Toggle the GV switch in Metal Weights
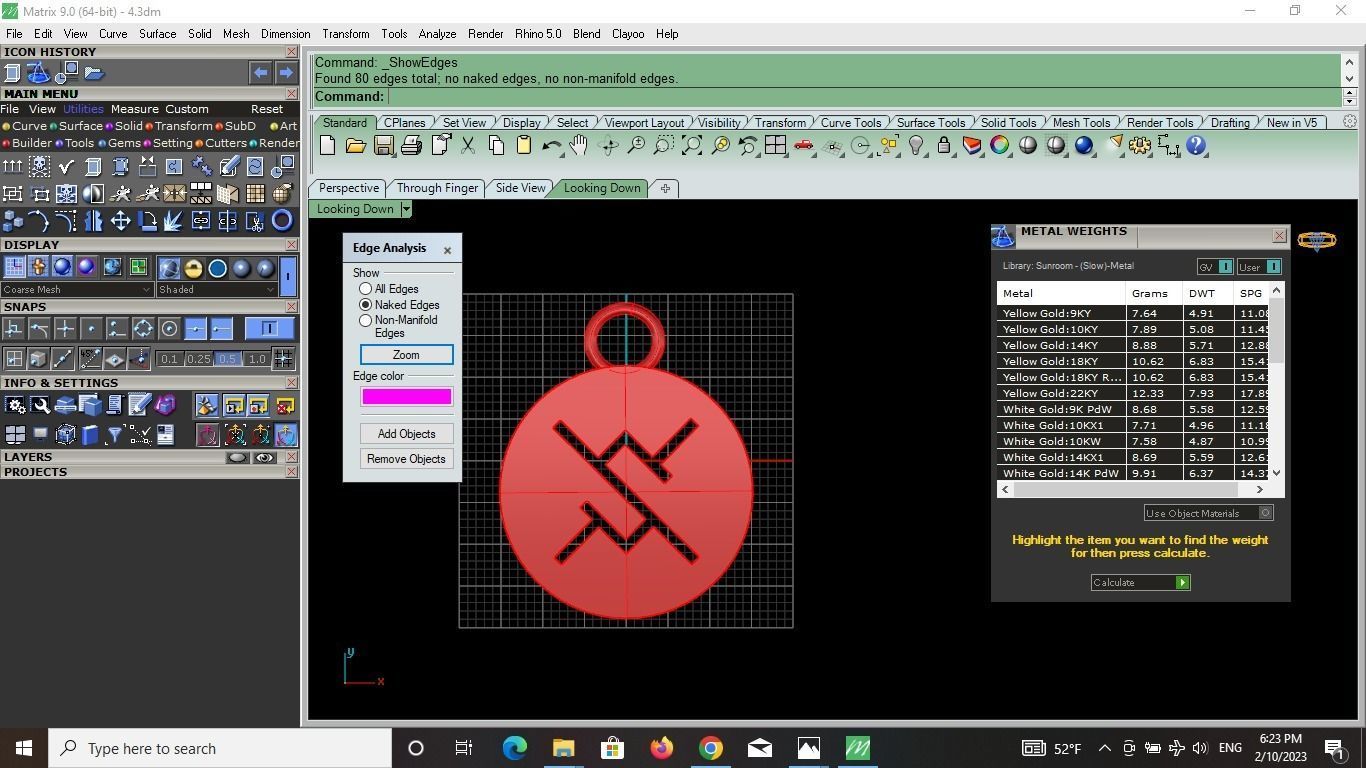 [1225, 267]
